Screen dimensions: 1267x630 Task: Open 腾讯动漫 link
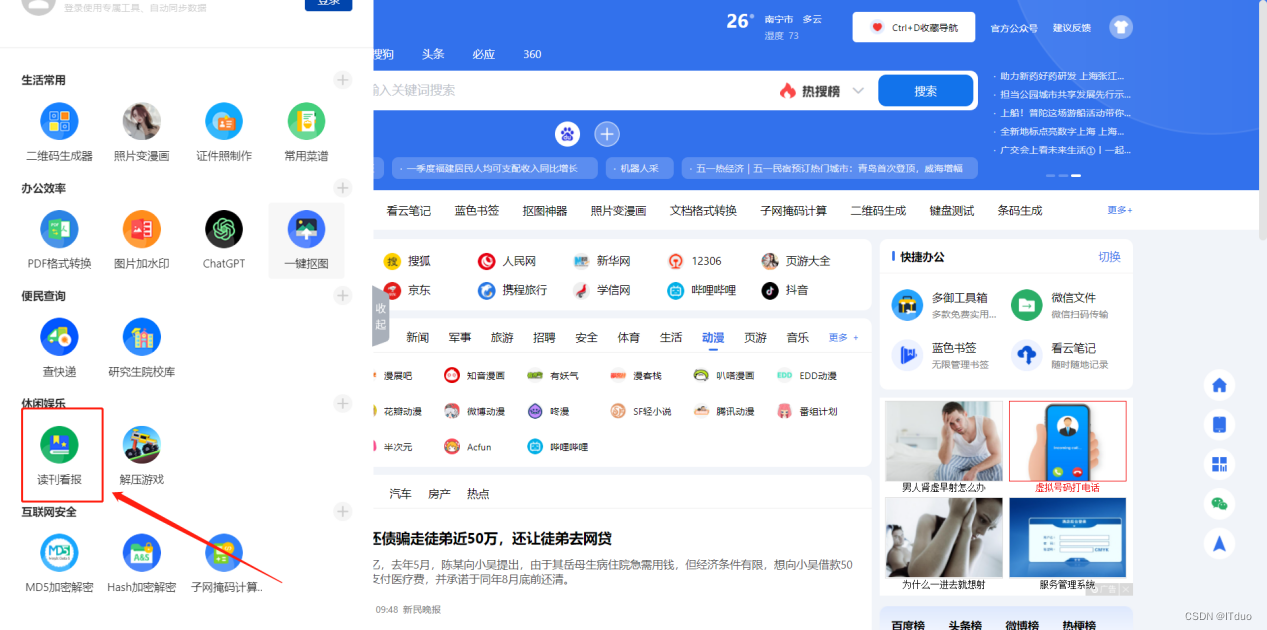[725, 411]
